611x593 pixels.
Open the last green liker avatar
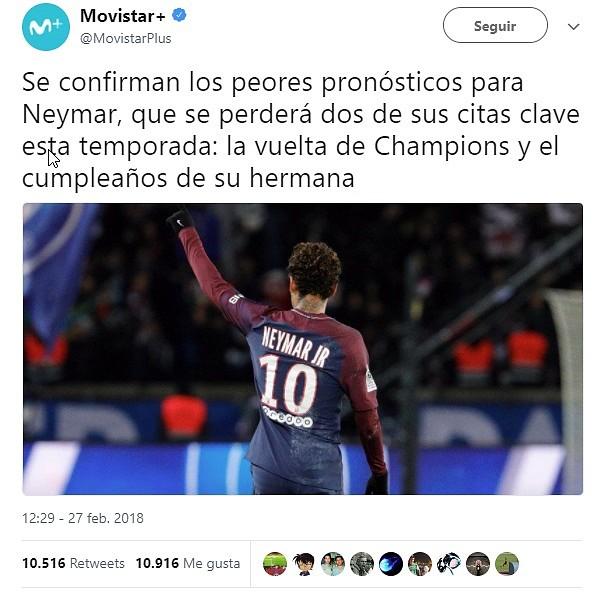(x=507, y=564)
